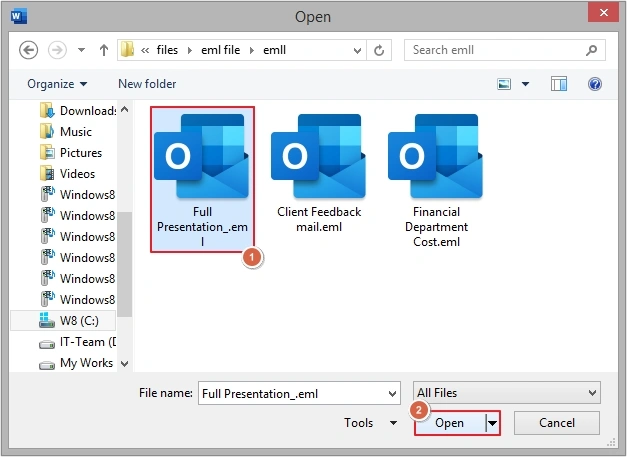The width and height of the screenshot is (627, 457).
Task: Expand the Open button split arrow
Action: [x=493, y=423]
